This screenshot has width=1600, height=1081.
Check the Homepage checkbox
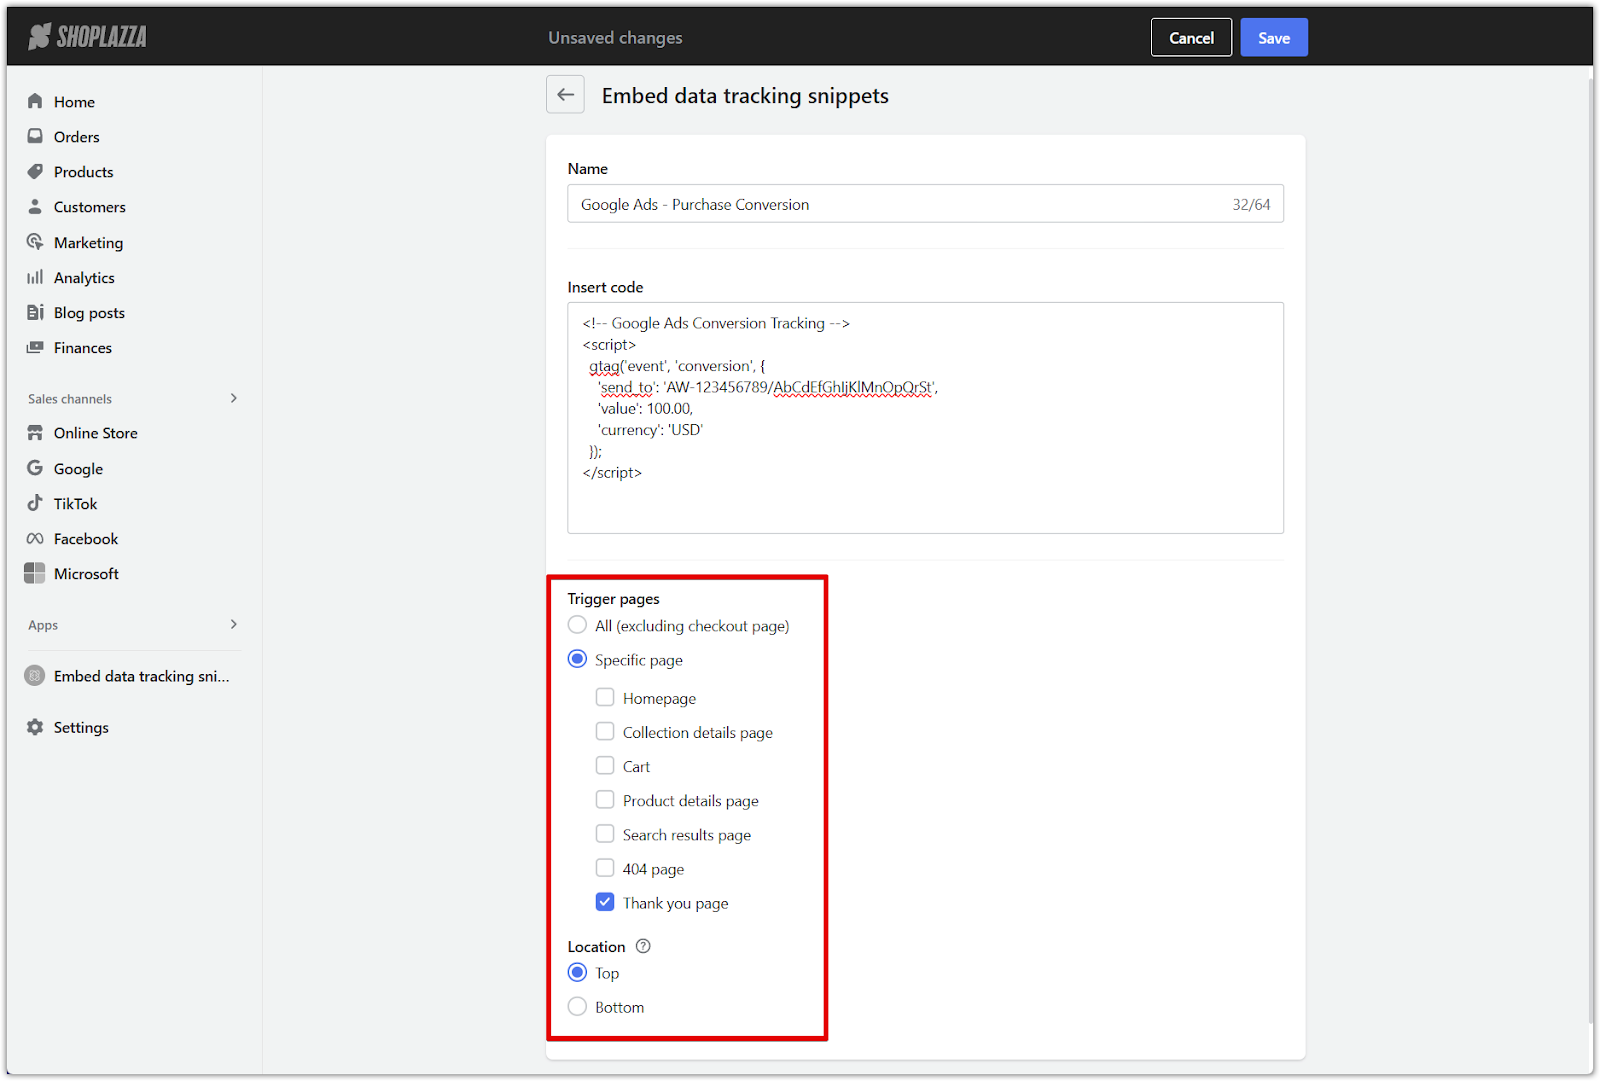click(x=605, y=697)
